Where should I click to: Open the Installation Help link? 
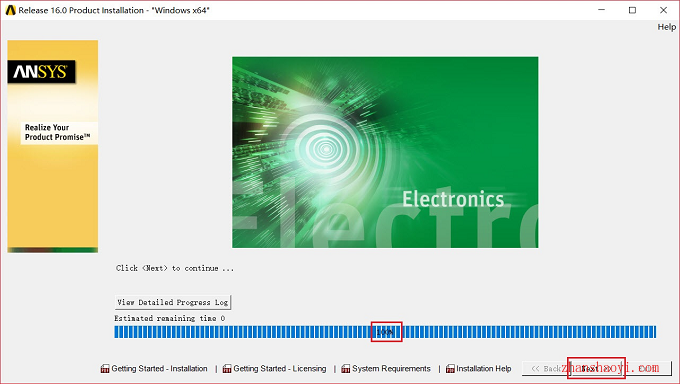[x=484, y=369]
